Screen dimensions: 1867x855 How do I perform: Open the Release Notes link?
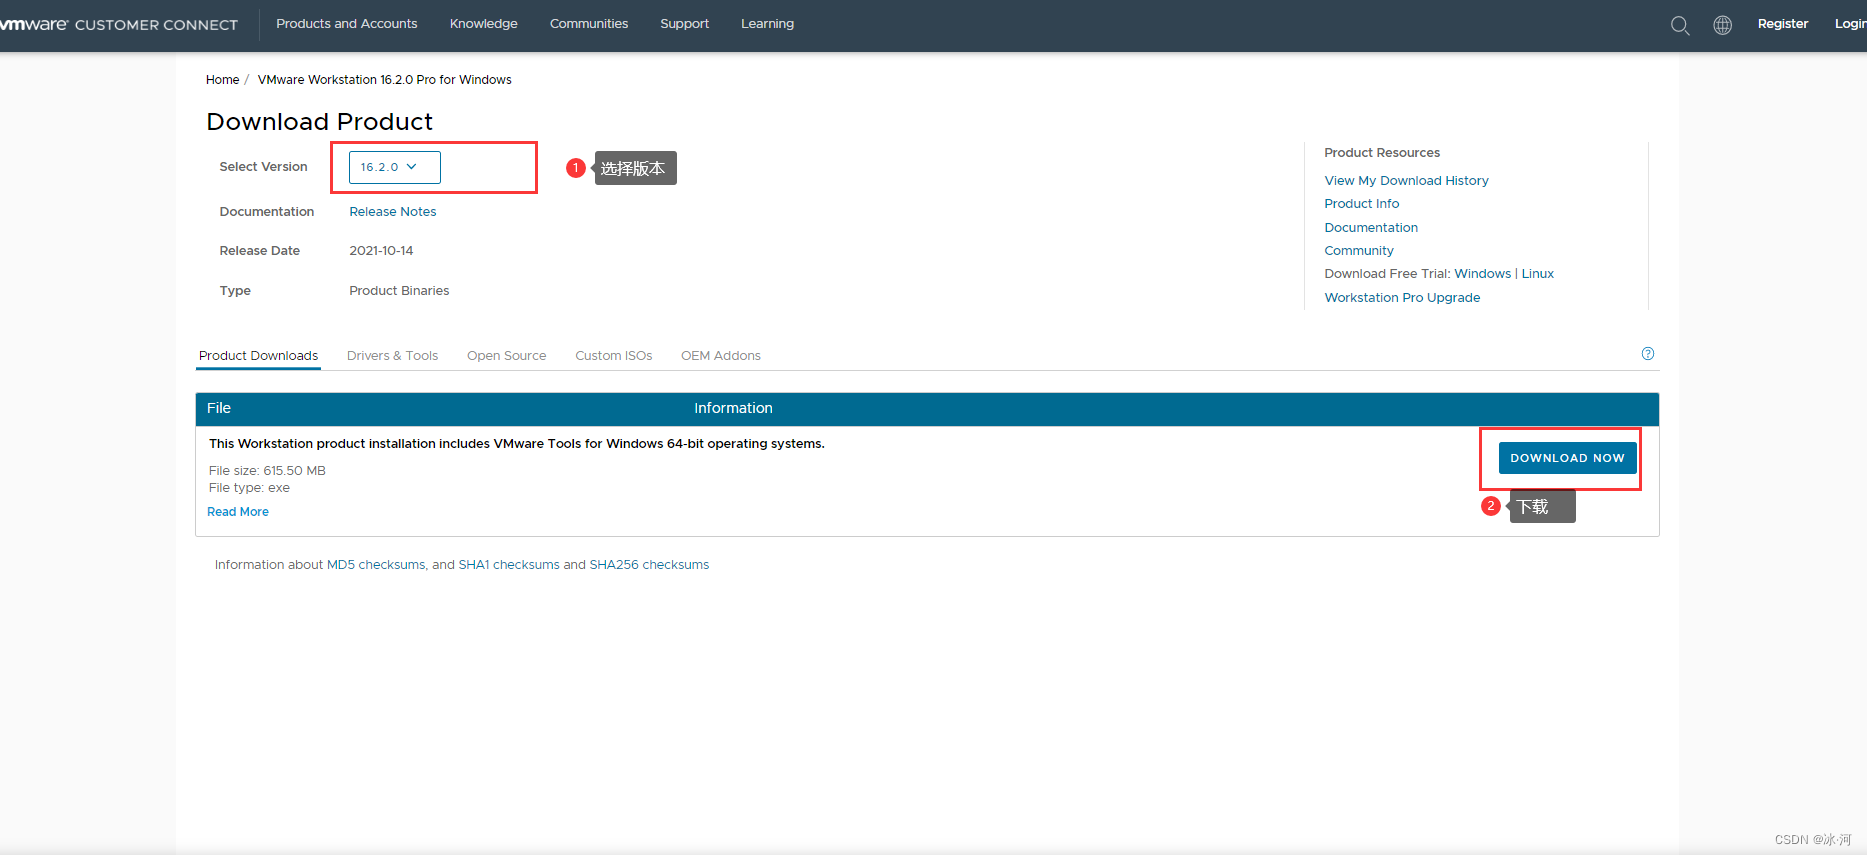[x=392, y=212]
